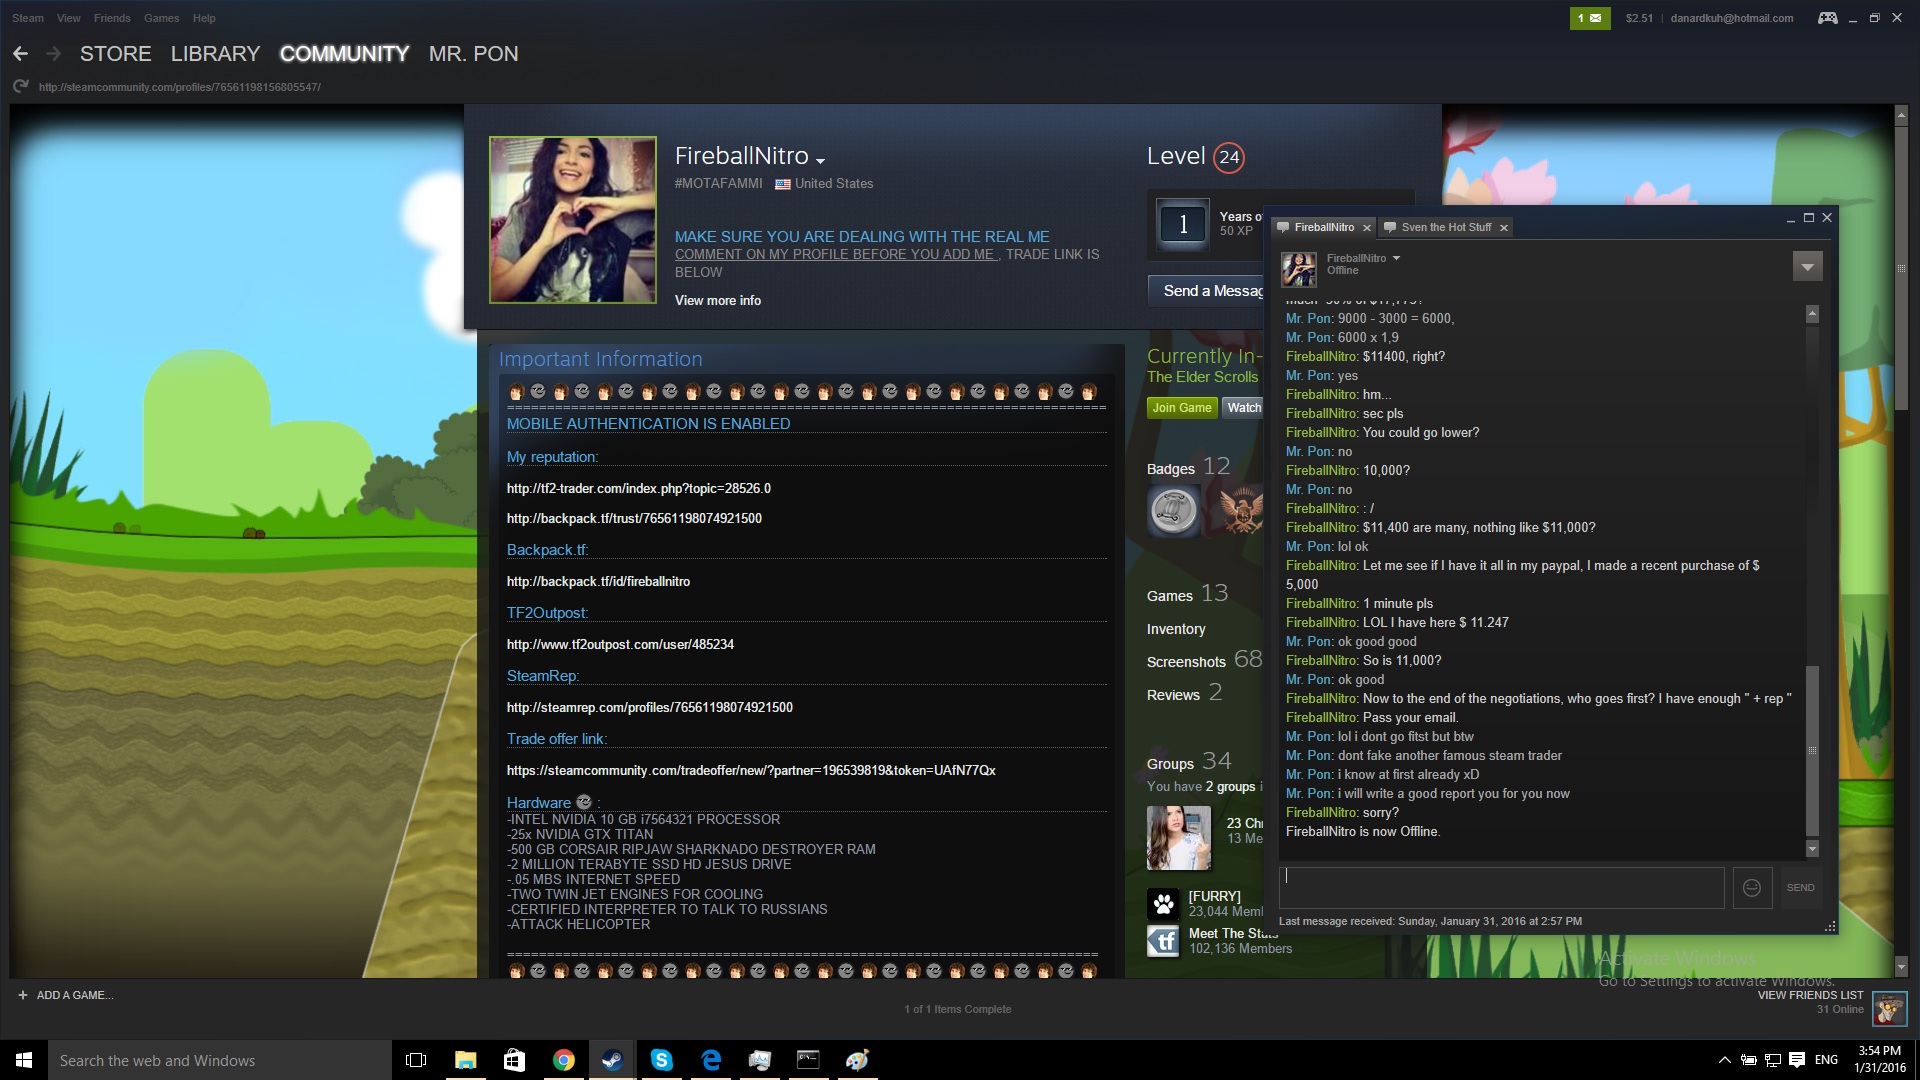1920x1080 pixels.
Task: Click the View more info link
Action: (717, 300)
